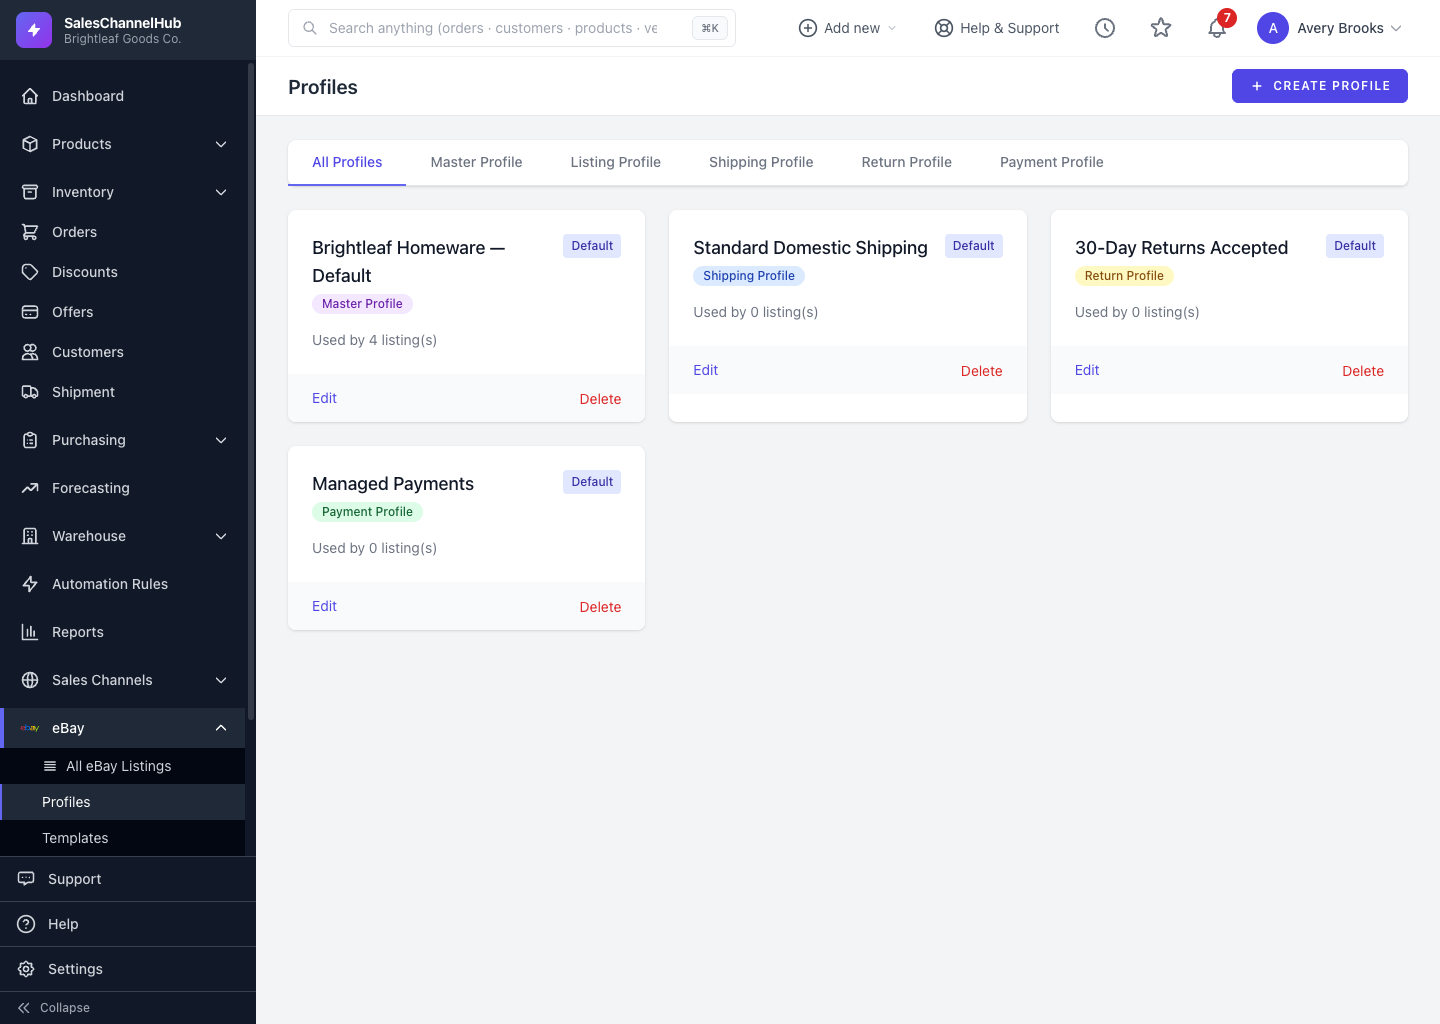The width and height of the screenshot is (1440, 1024).
Task: Click the Sales Channels globe icon
Action: click(x=30, y=680)
